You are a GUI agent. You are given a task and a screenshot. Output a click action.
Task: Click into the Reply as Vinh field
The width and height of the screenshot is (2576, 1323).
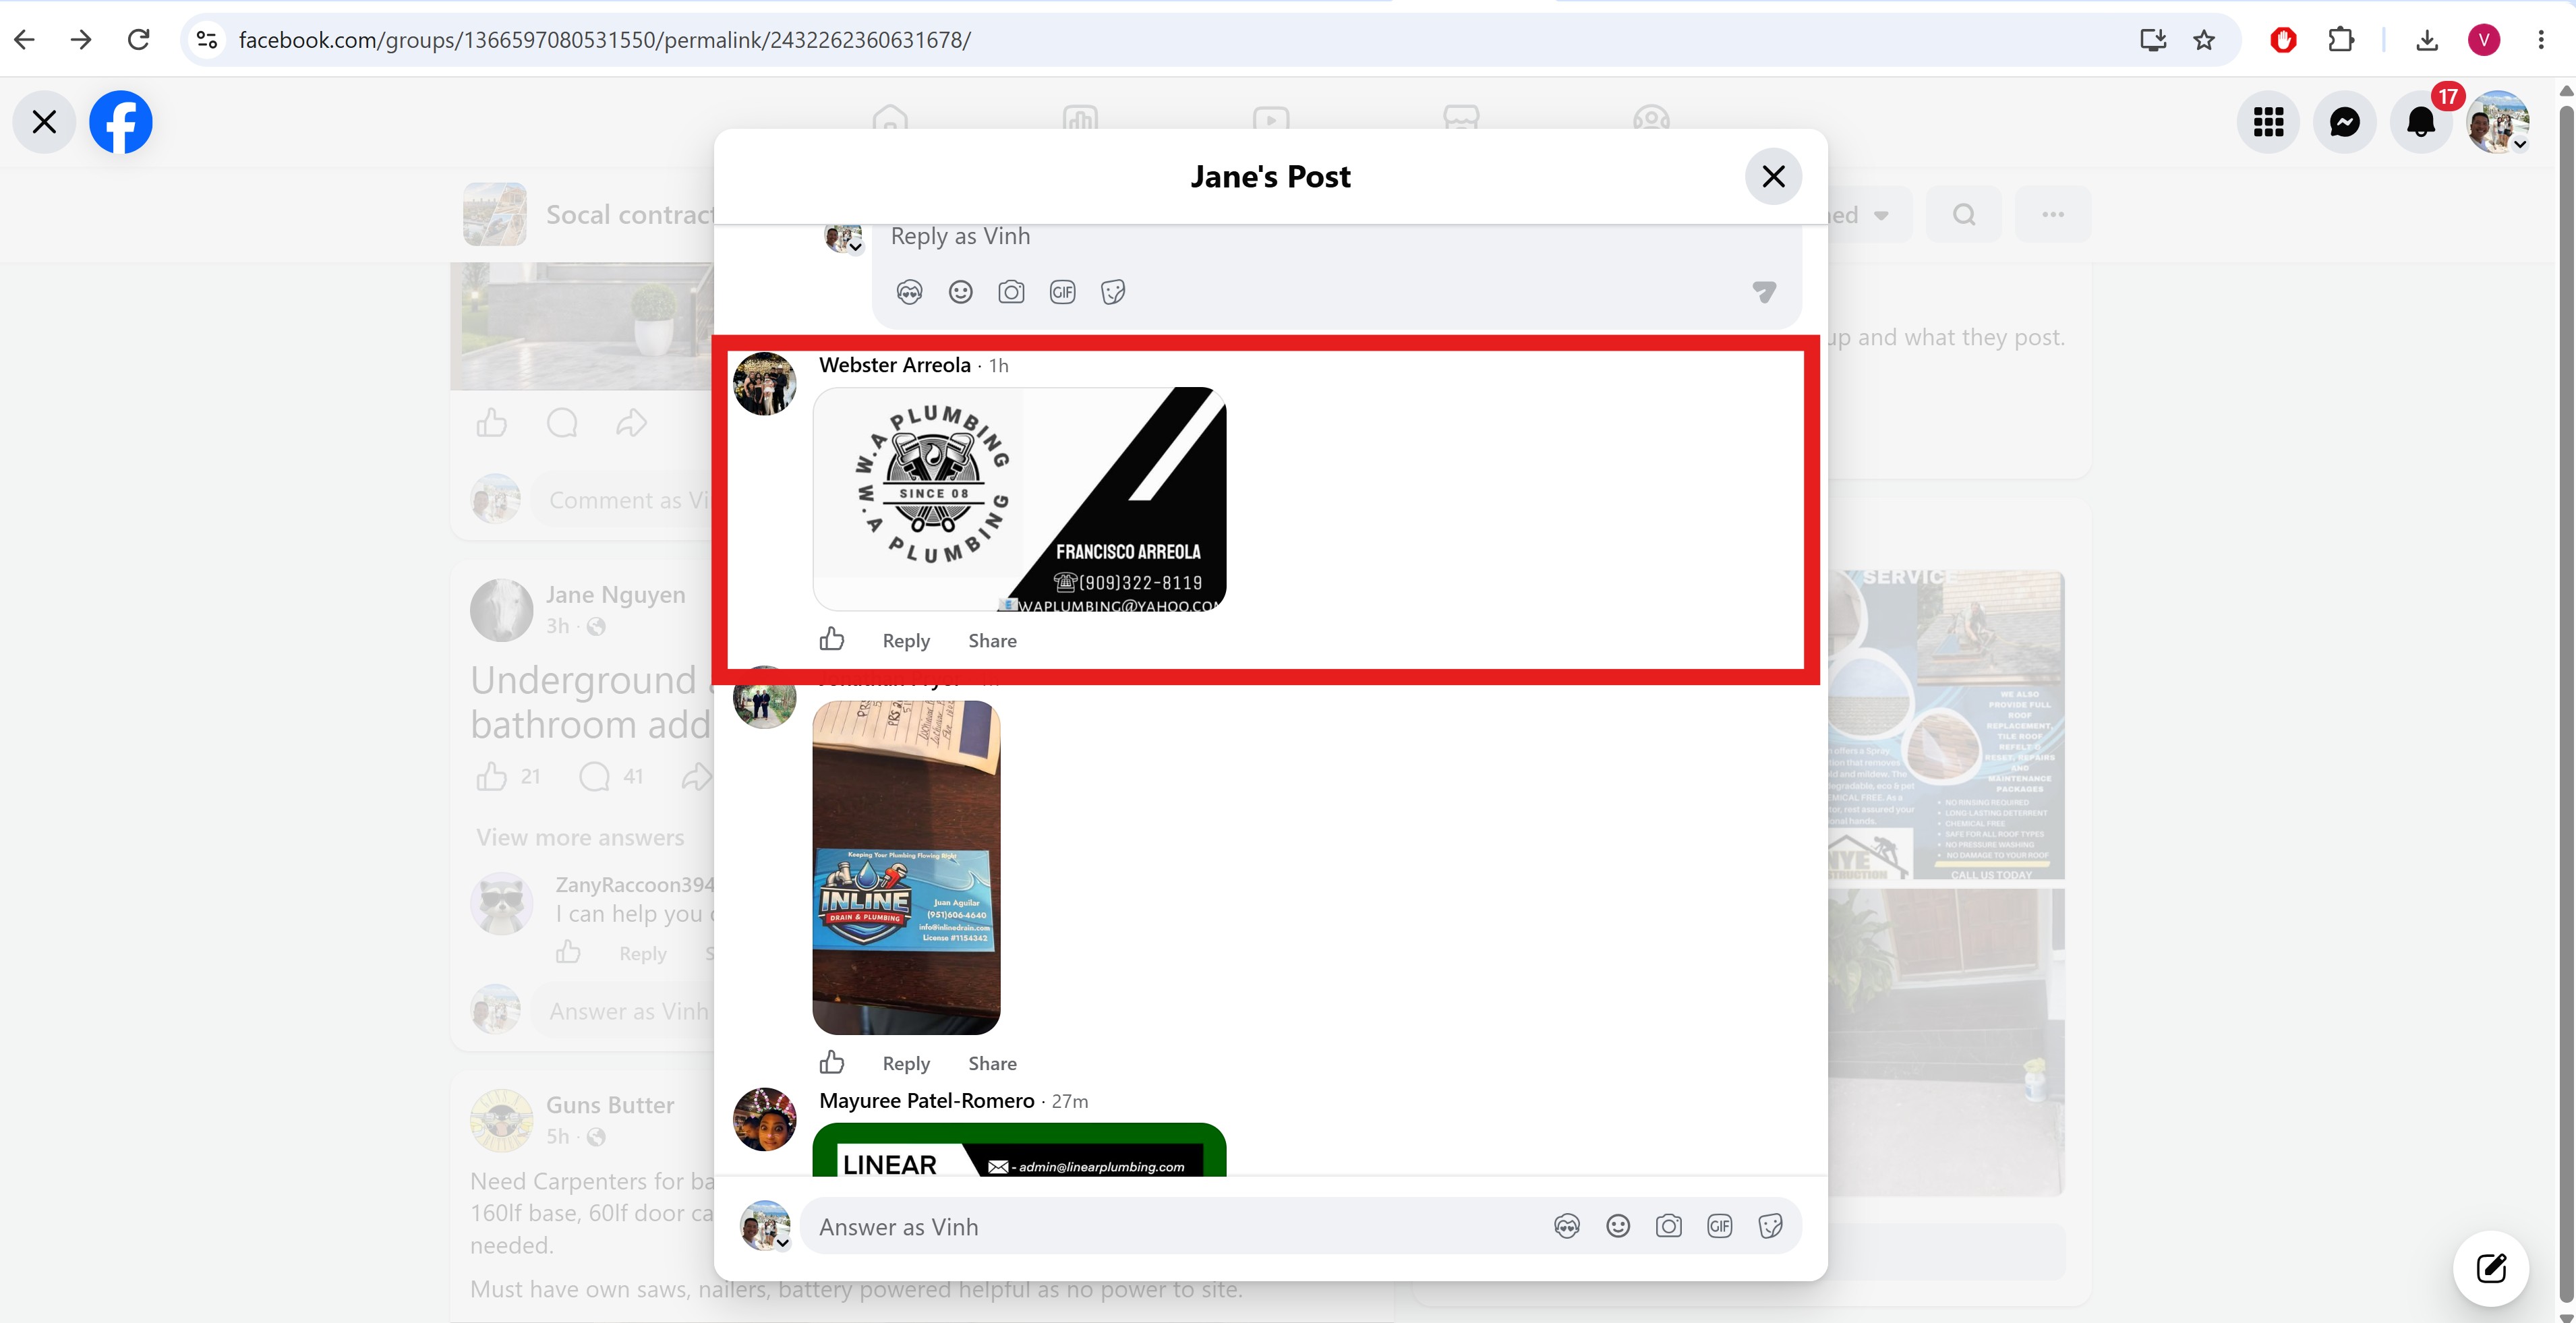tap(1335, 237)
